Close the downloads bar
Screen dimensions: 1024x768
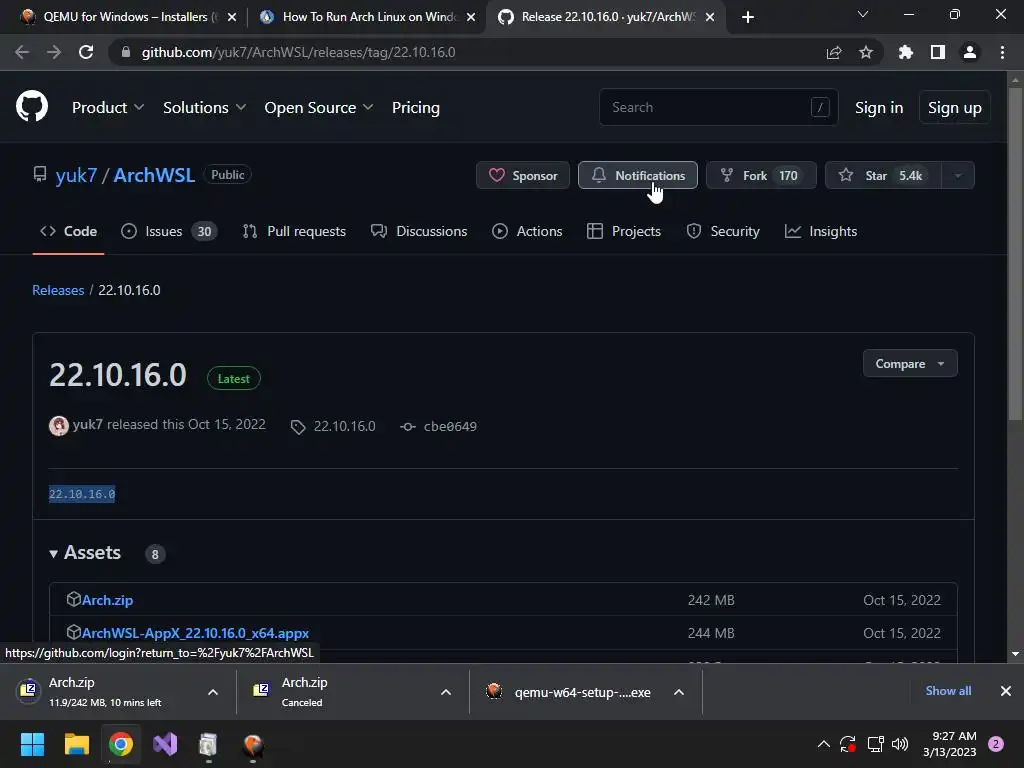pyautogui.click(x=1006, y=691)
